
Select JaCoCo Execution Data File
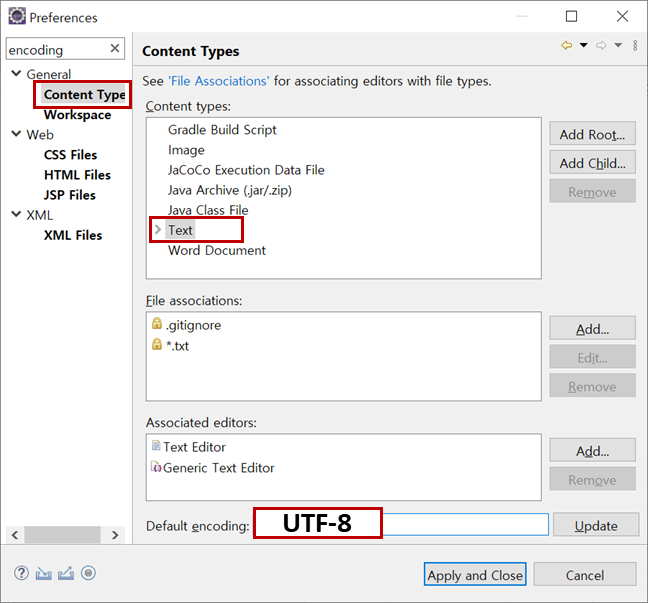click(246, 170)
